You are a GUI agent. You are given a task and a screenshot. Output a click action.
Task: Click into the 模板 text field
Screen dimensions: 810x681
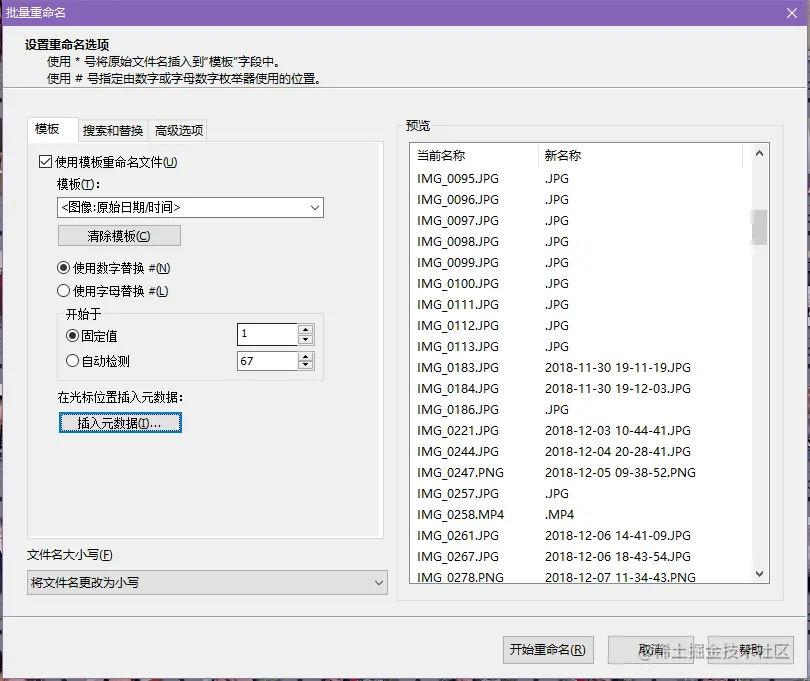coord(182,208)
